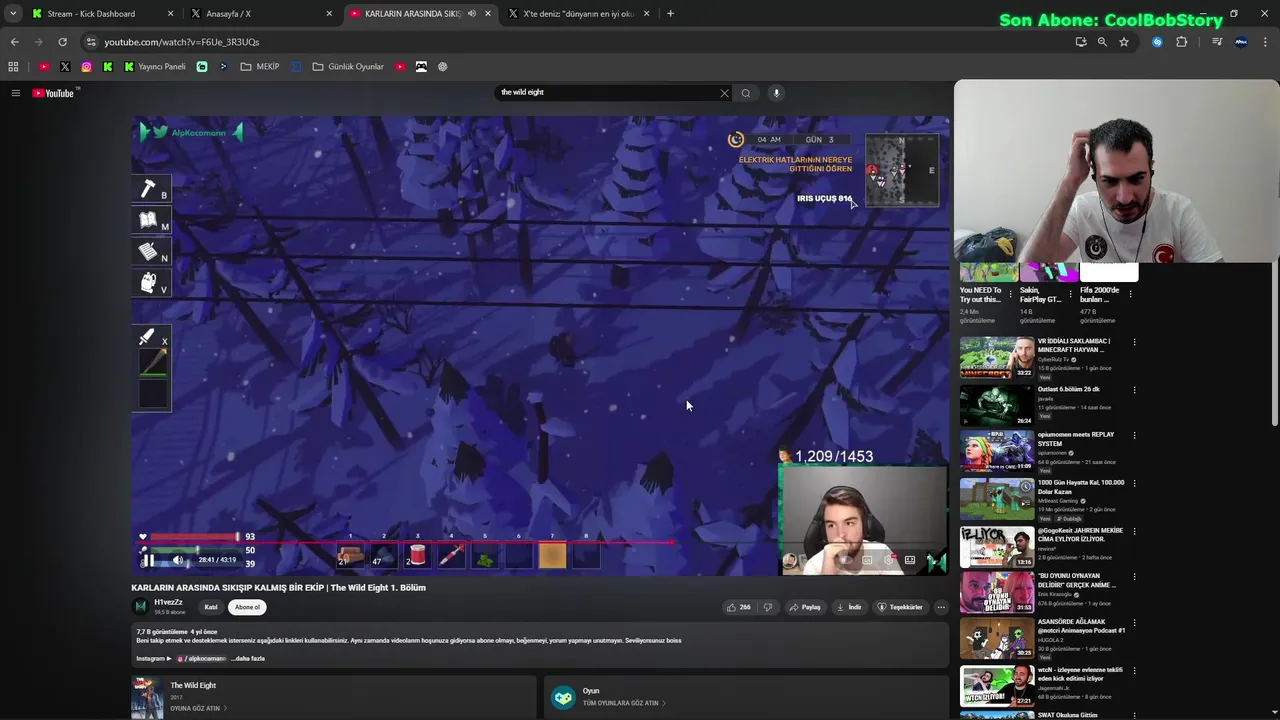Start voice search with the microphone icon

coord(776,93)
